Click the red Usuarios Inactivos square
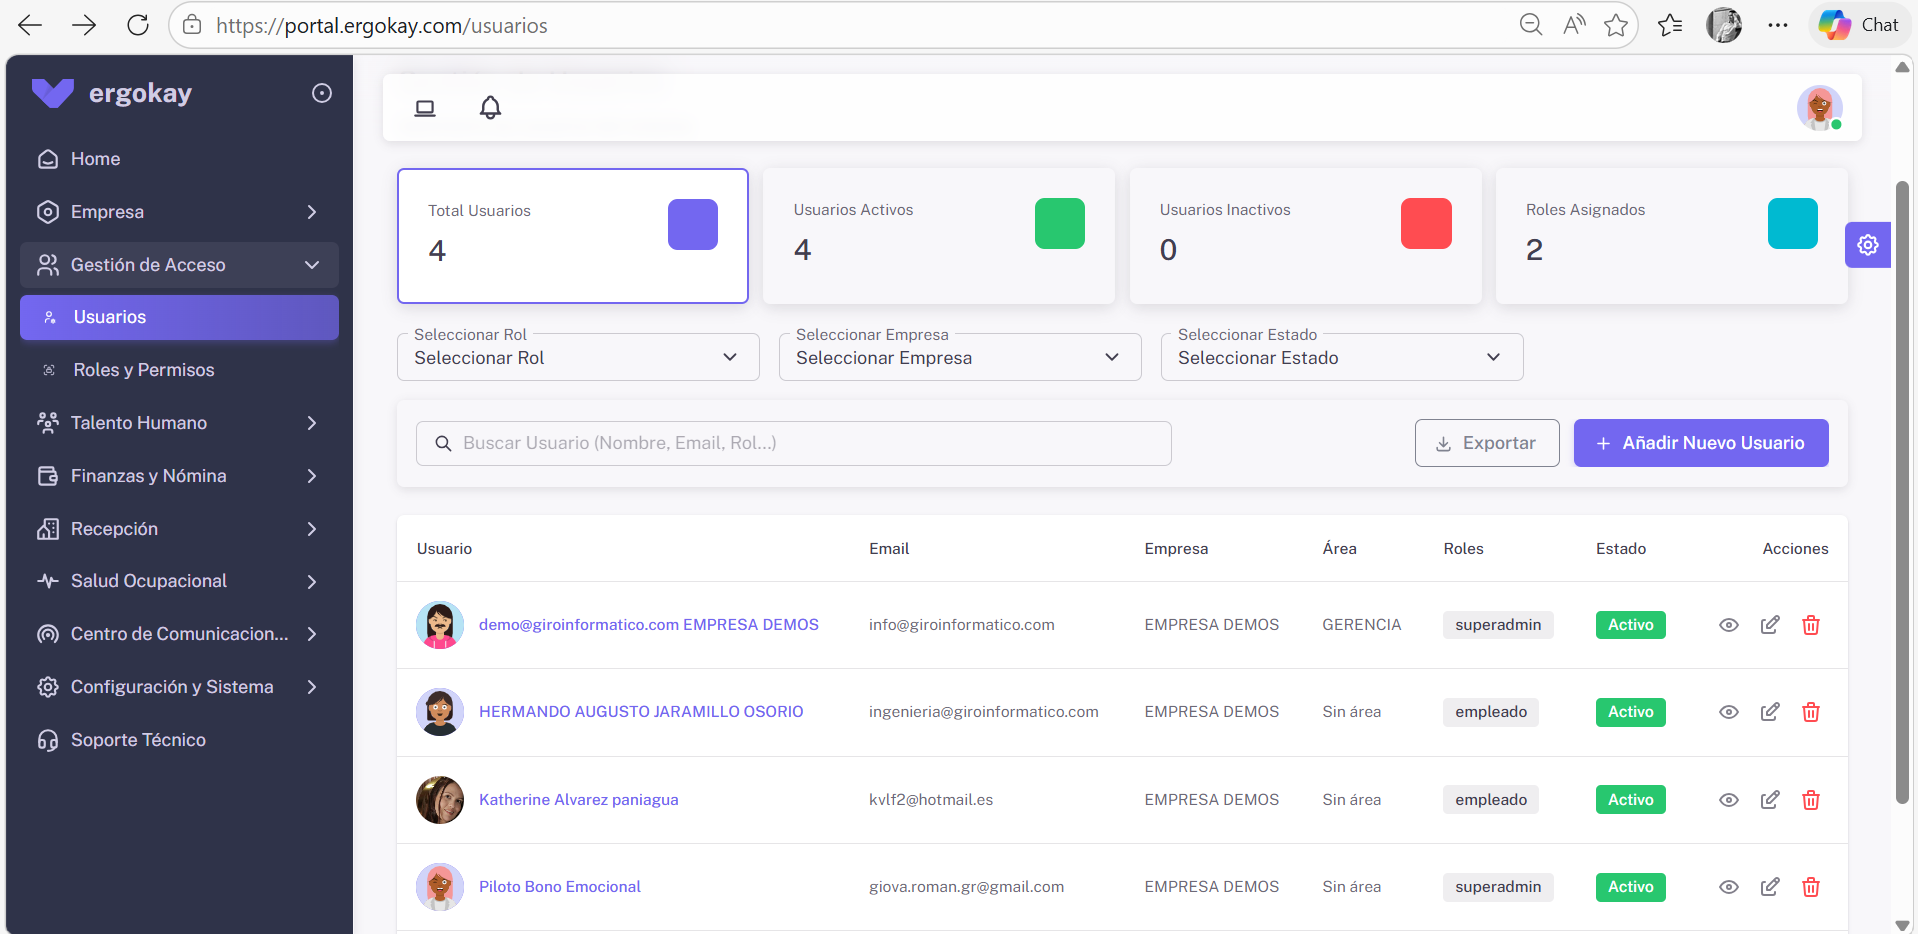Viewport: 1918px width, 934px height. [x=1426, y=223]
